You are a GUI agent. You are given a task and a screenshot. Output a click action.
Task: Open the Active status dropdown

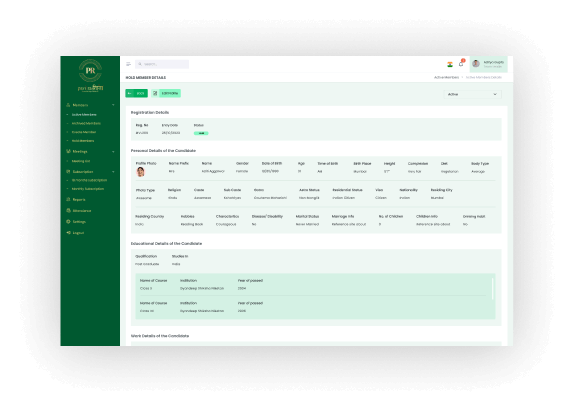pyautogui.click(x=472, y=94)
